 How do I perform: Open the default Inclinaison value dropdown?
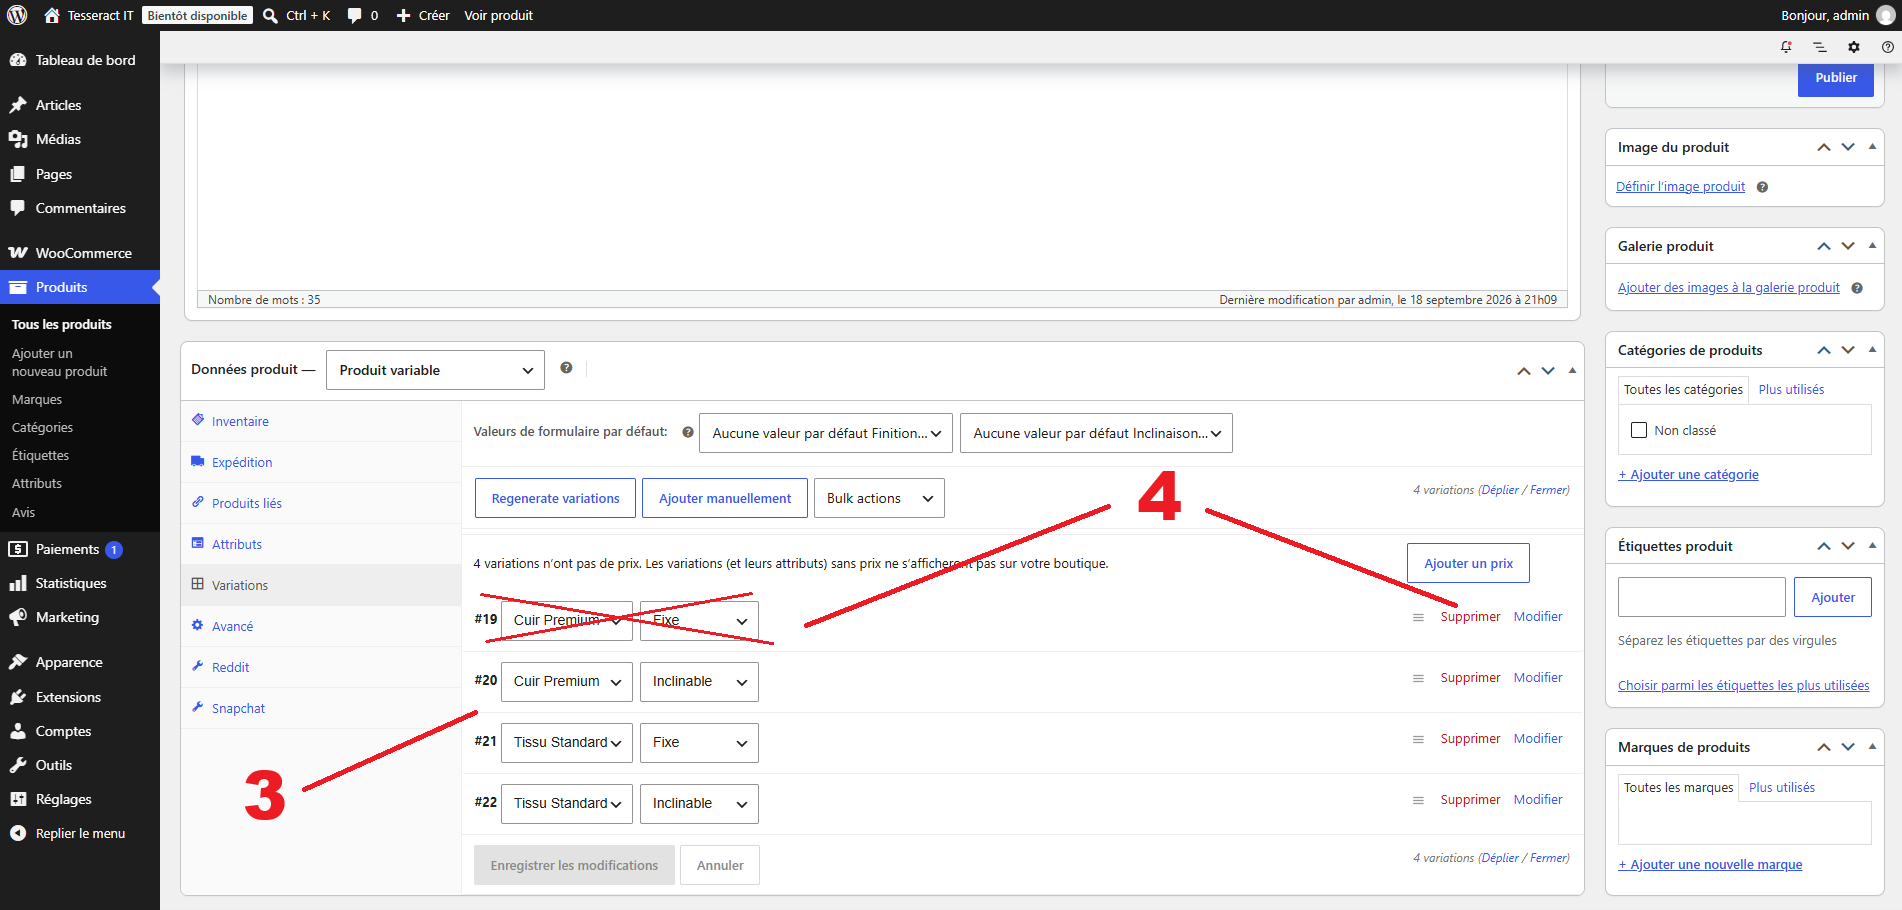(x=1096, y=433)
